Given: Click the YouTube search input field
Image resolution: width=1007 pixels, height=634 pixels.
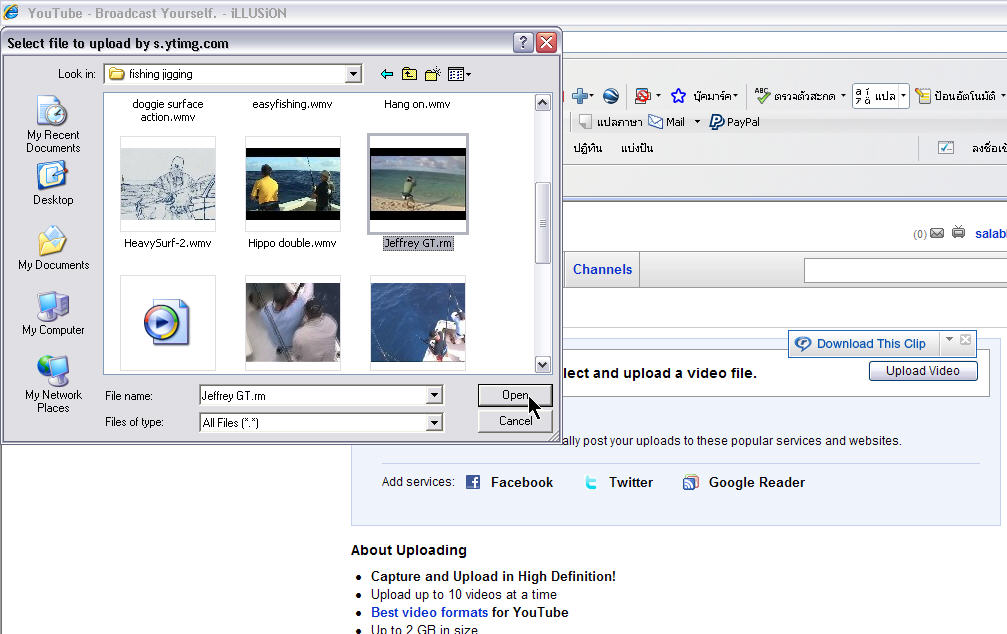Looking at the screenshot, I should click(906, 270).
